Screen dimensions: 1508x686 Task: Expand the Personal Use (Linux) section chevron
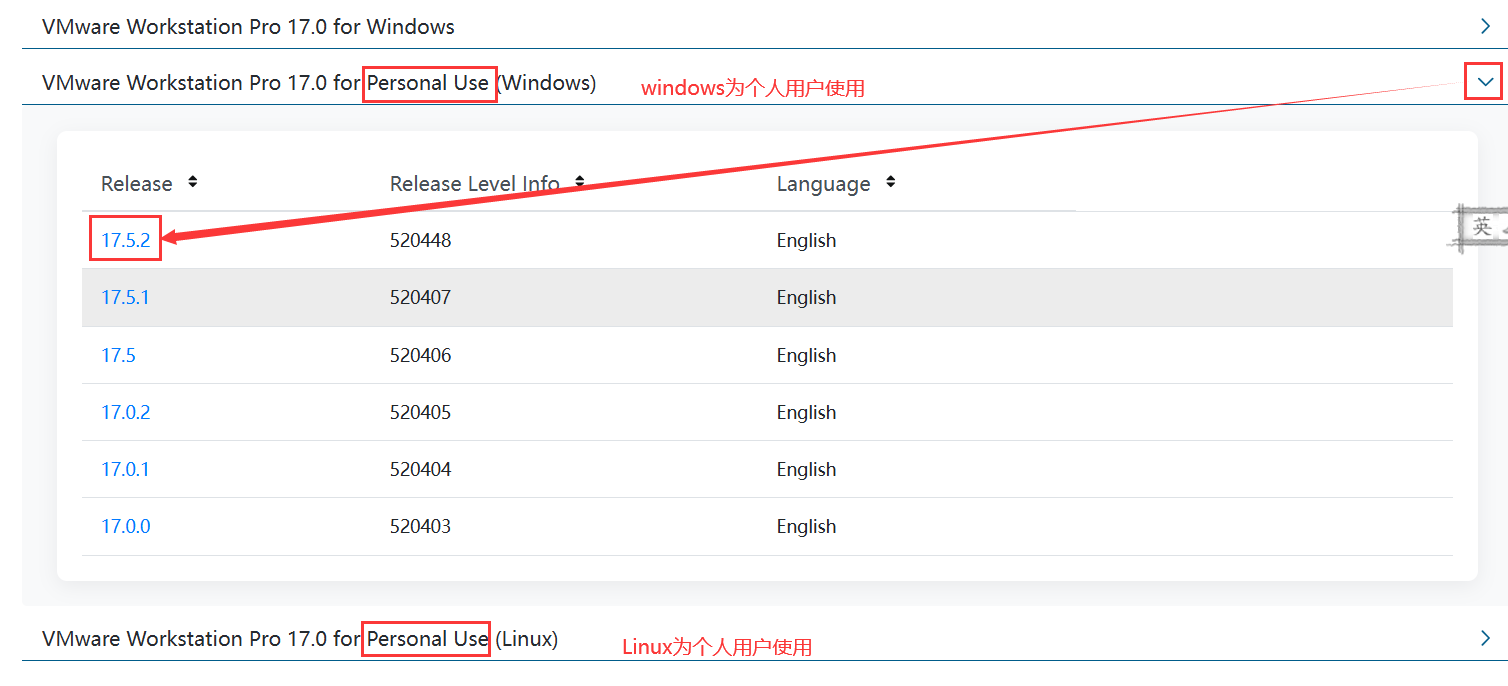1486,638
